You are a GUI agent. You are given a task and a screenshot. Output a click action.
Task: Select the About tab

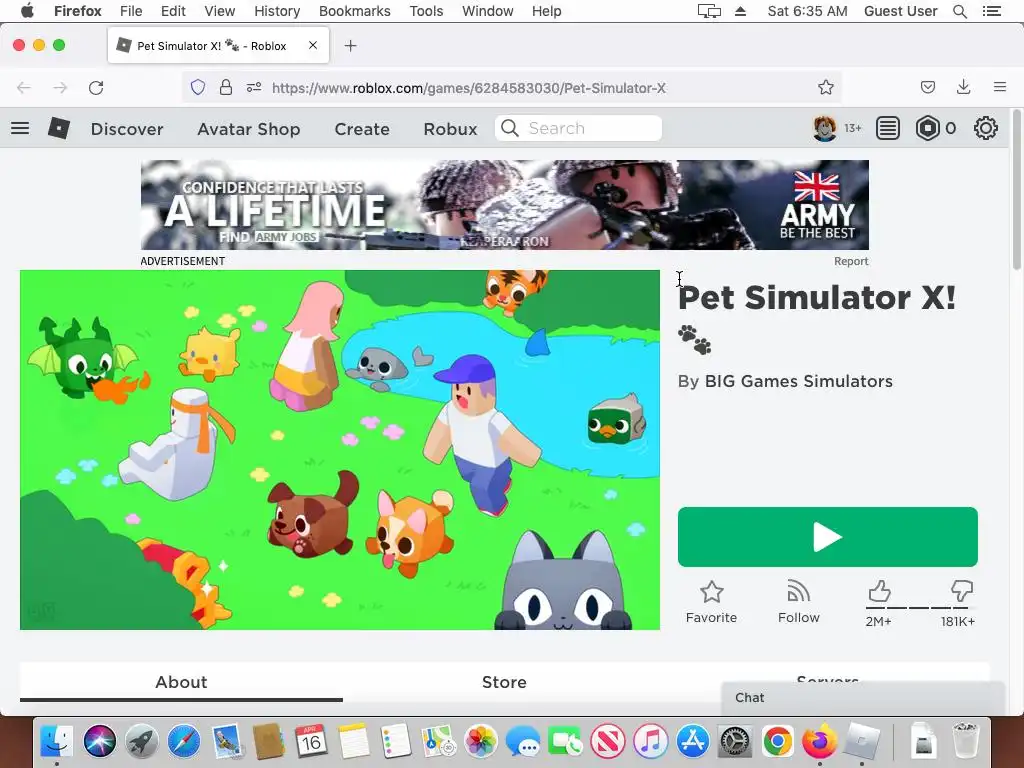click(181, 682)
